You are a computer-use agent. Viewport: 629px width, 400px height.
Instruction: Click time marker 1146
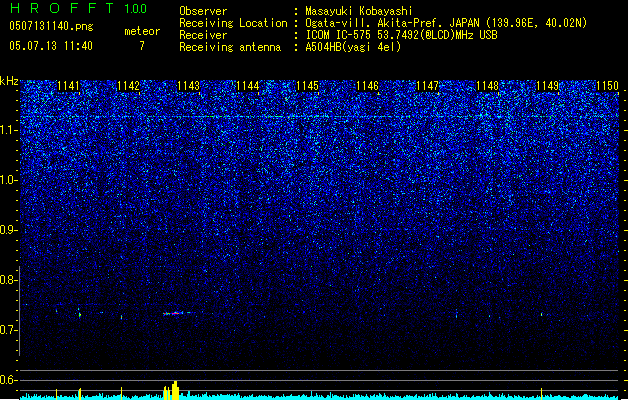coord(368,86)
